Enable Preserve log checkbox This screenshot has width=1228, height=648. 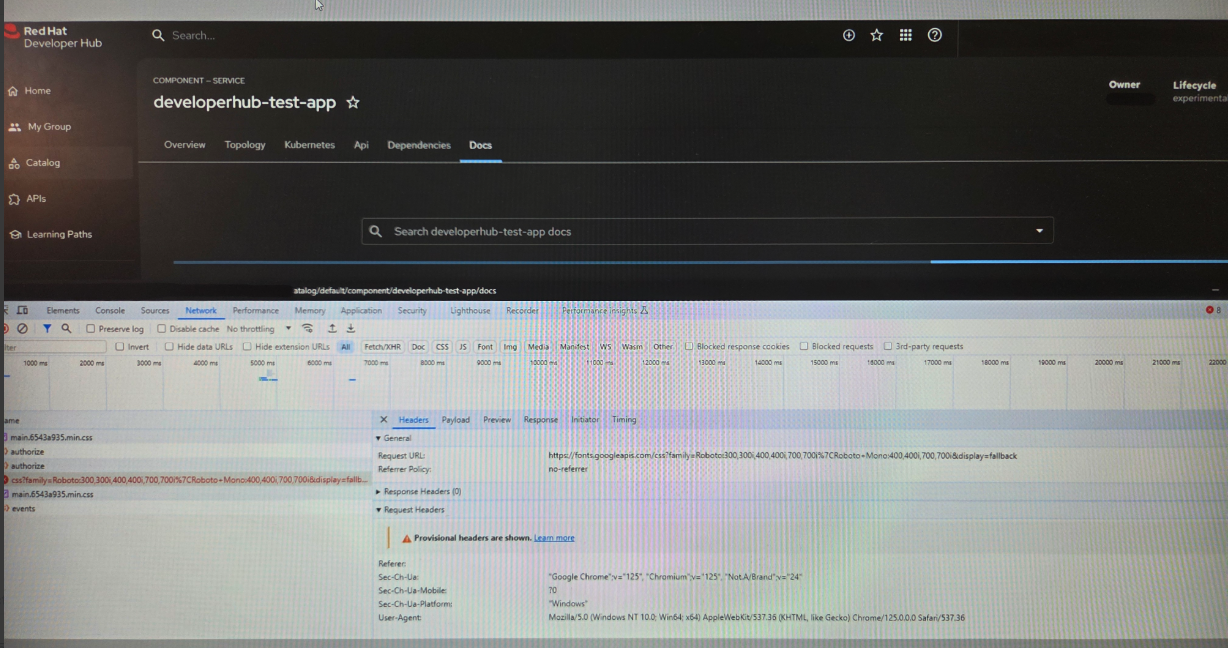[x=91, y=329]
